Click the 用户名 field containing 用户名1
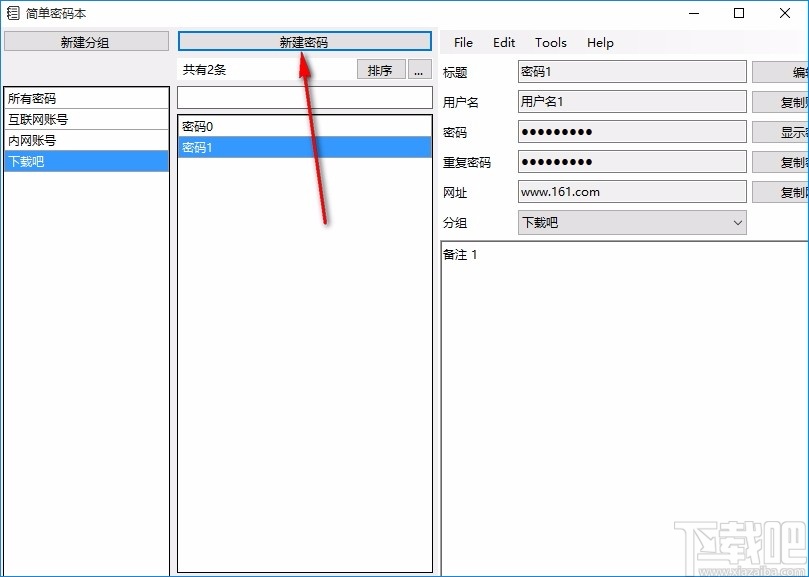Image resolution: width=809 pixels, height=577 pixels. tap(632, 102)
